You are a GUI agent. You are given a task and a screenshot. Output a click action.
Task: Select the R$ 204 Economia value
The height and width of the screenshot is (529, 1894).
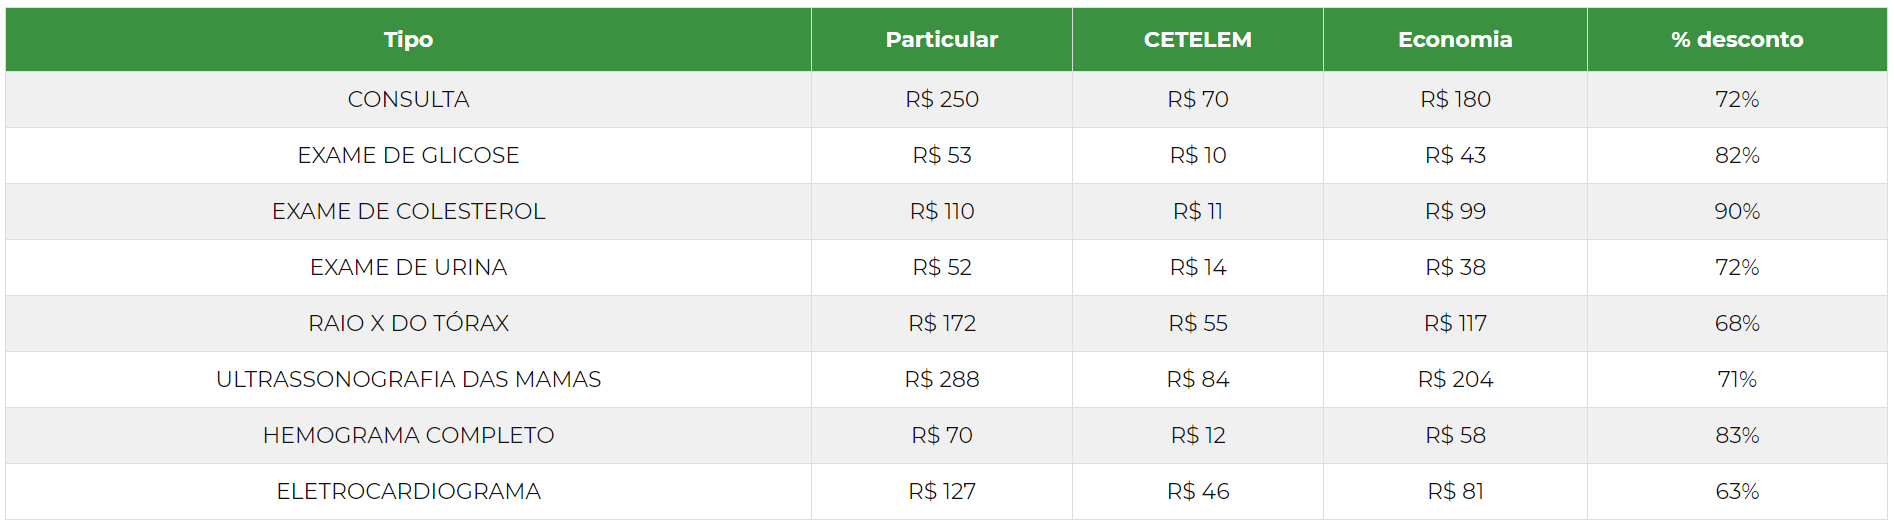1454,379
